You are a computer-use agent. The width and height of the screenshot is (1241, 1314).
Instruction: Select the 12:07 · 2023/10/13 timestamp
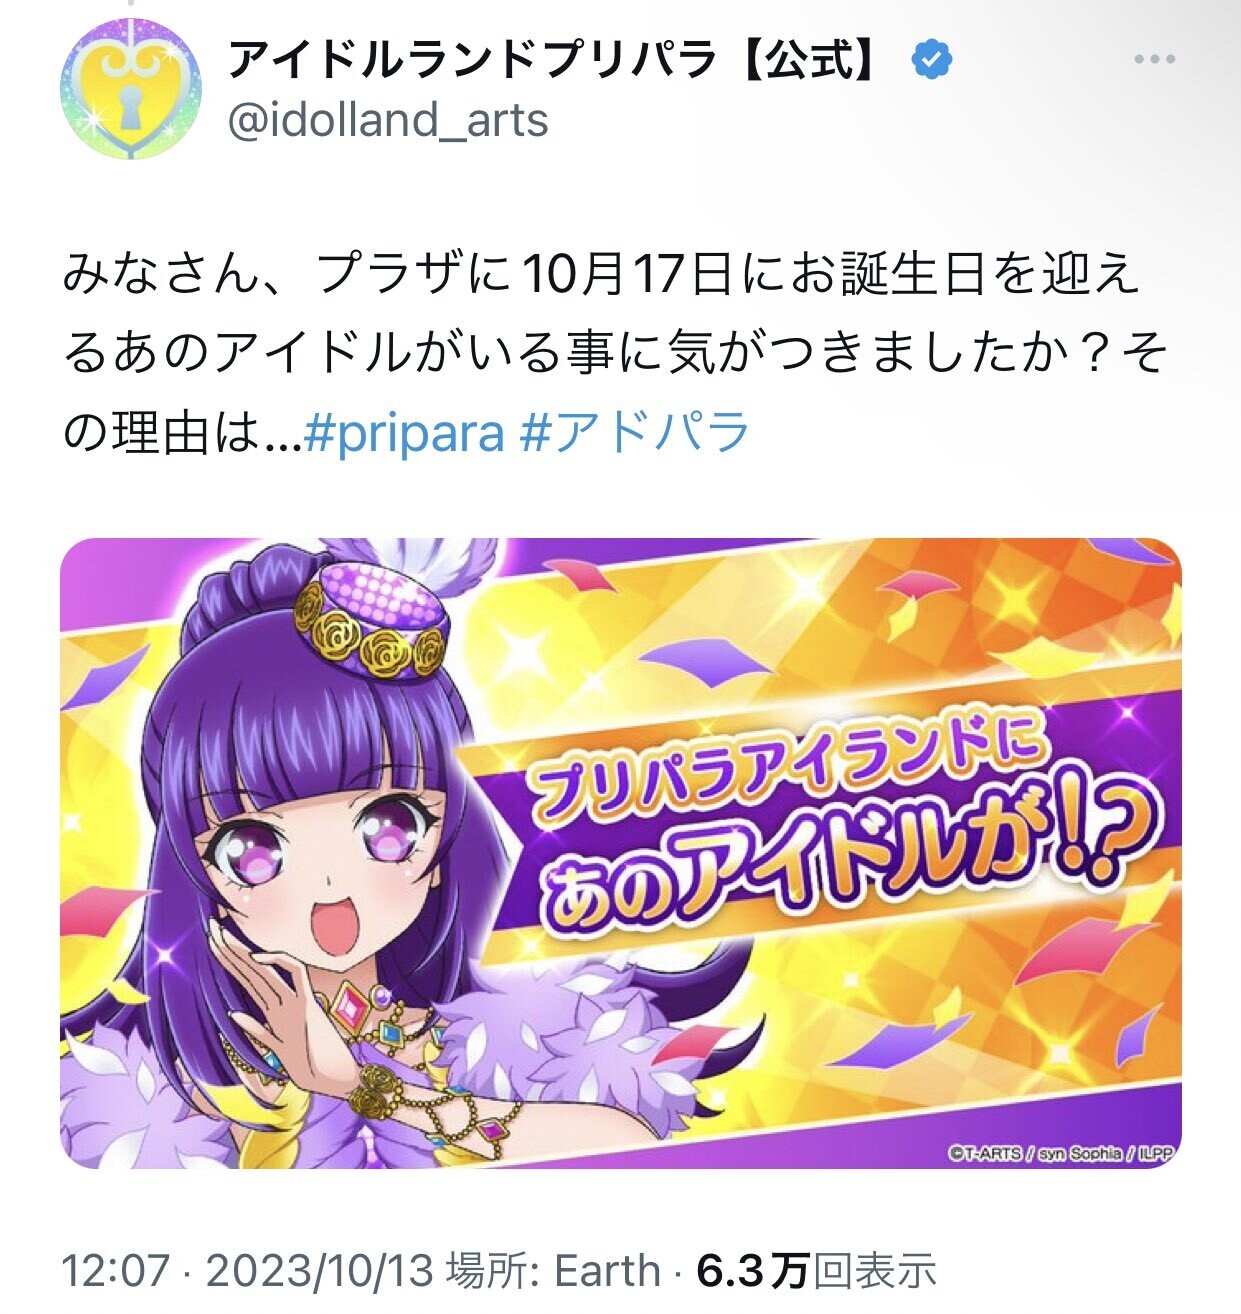(247, 1271)
